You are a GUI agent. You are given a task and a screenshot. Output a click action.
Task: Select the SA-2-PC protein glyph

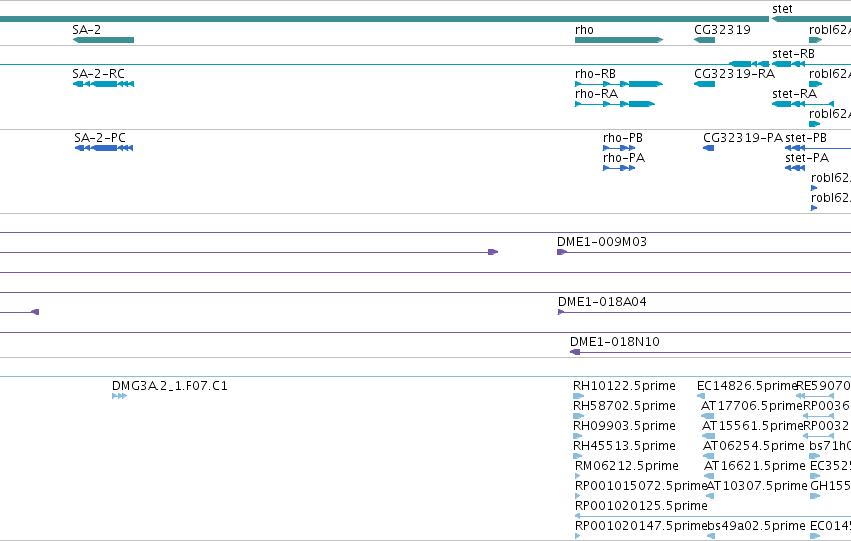click(x=104, y=148)
